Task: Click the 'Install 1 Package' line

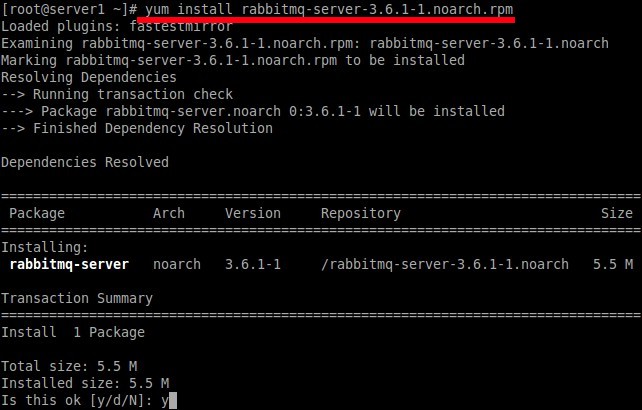Action: 73,333
